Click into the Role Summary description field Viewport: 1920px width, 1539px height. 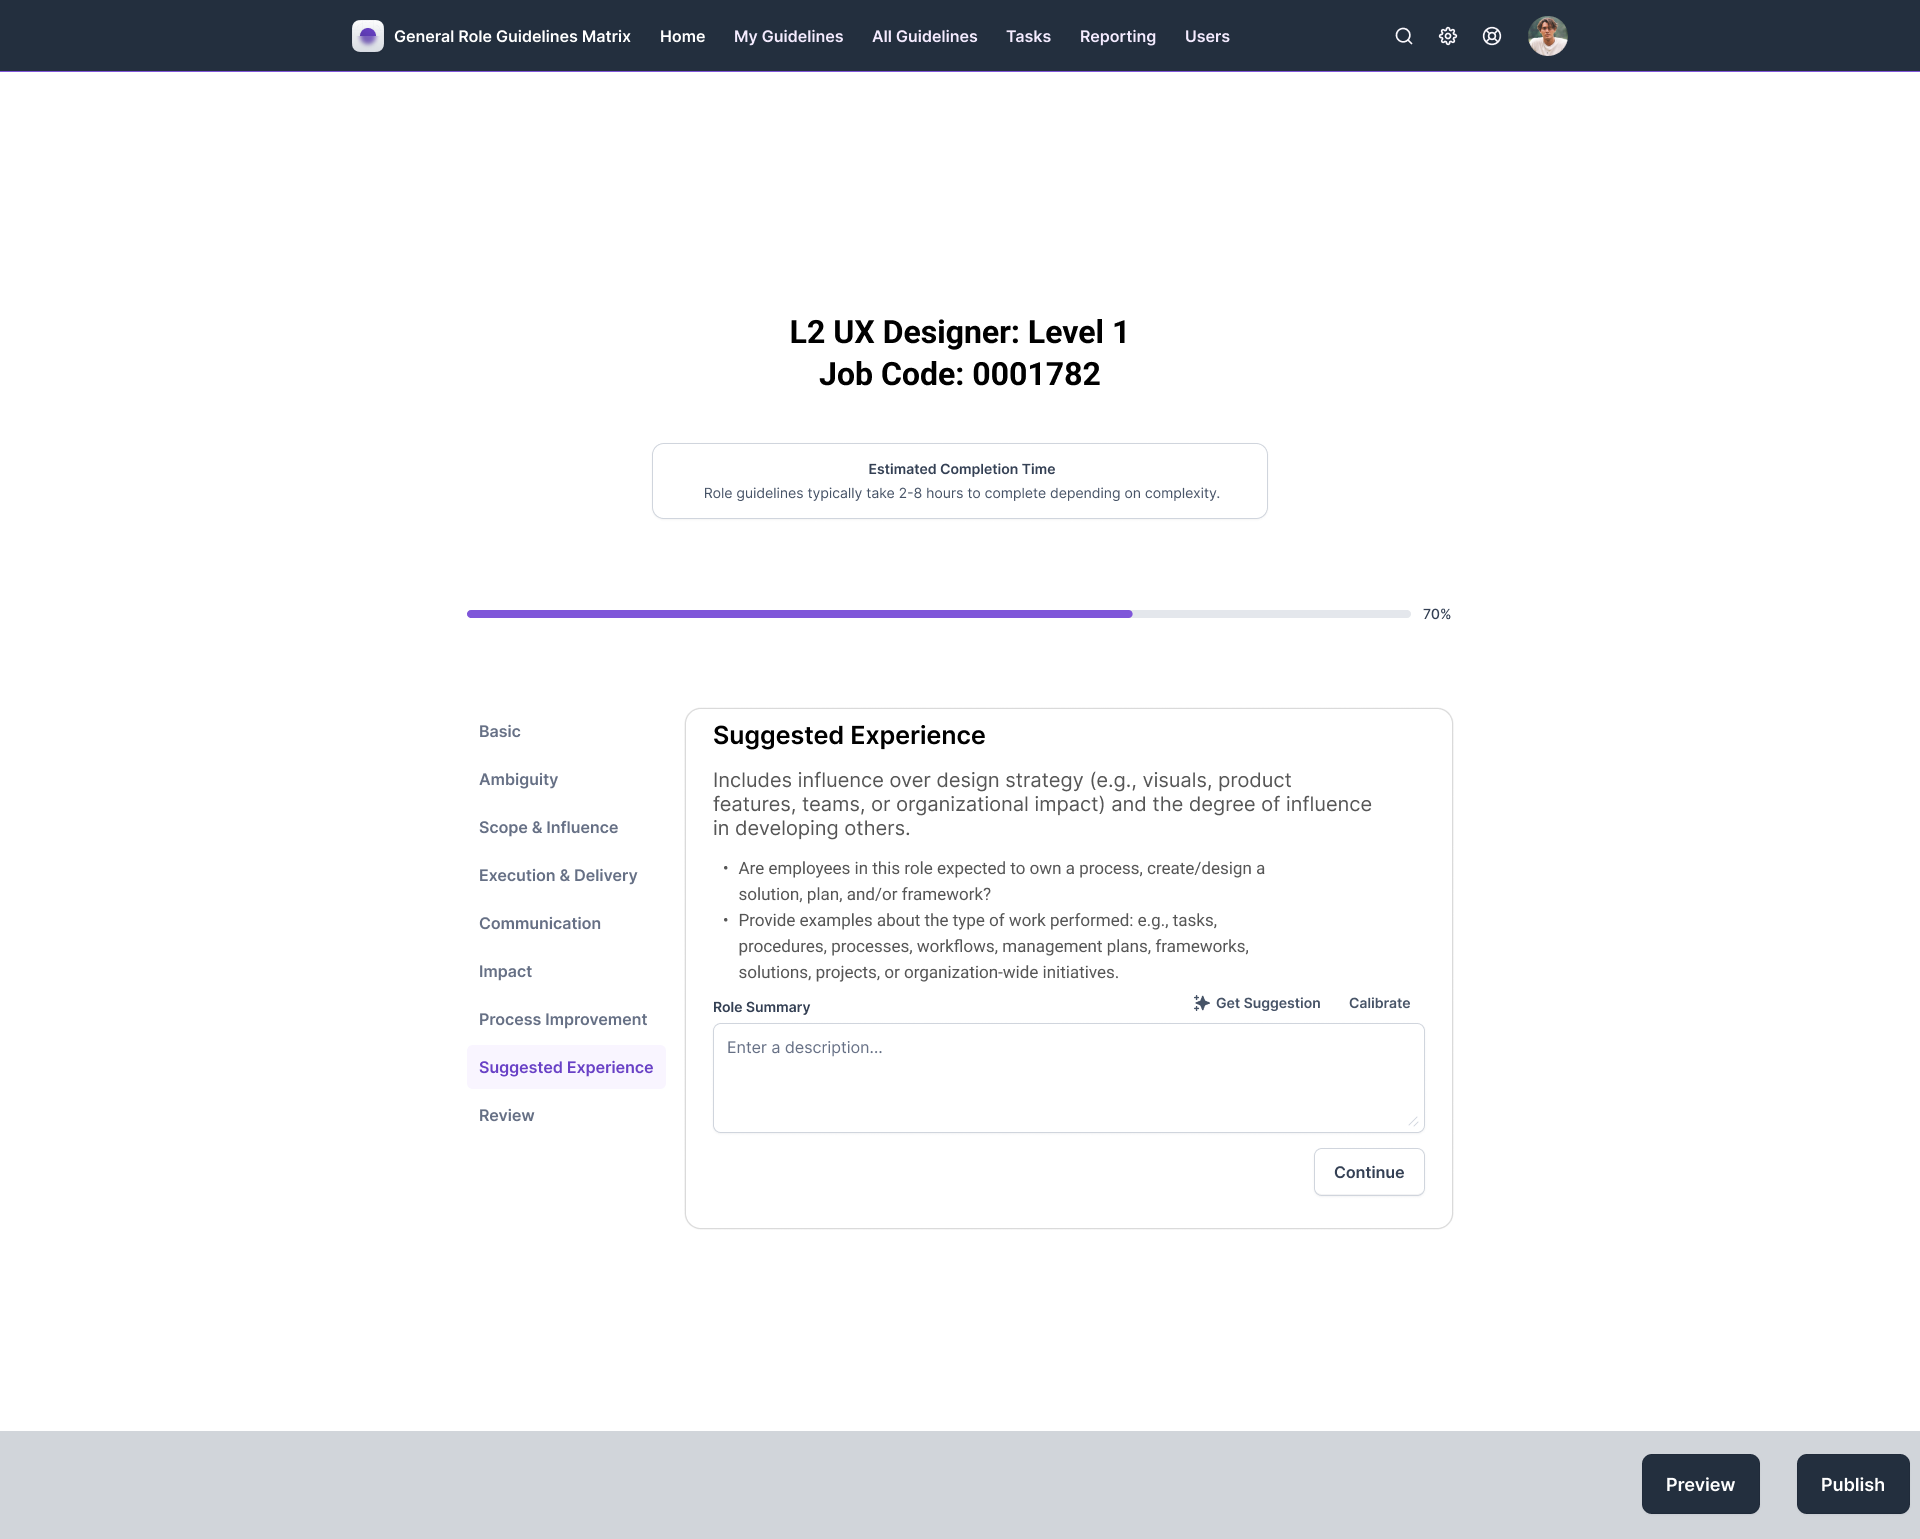[1068, 1077]
